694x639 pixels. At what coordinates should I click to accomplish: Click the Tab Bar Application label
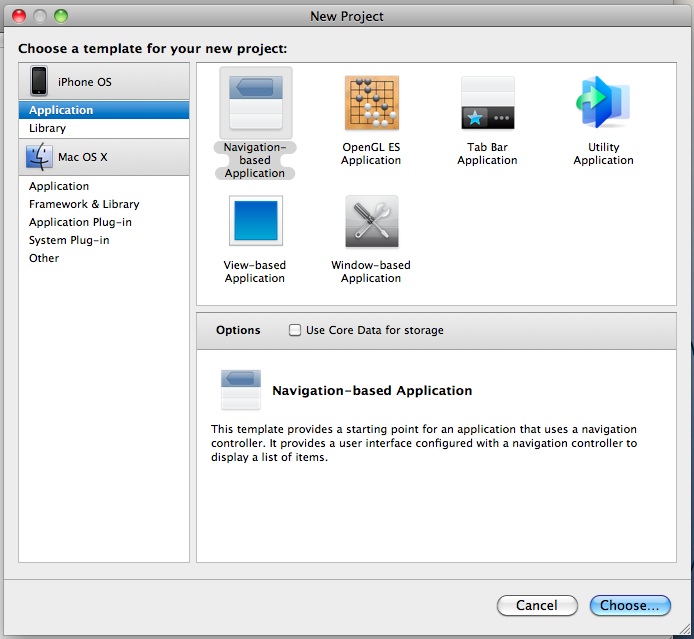pos(487,154)
